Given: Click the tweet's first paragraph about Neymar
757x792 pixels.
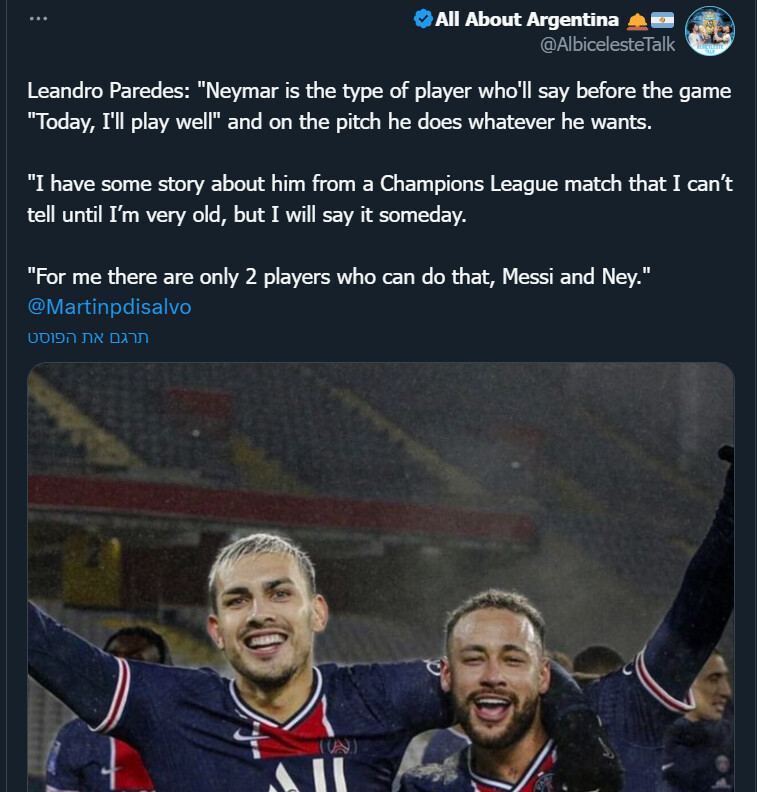Looking at the screenshot, I should pos(379,107).
